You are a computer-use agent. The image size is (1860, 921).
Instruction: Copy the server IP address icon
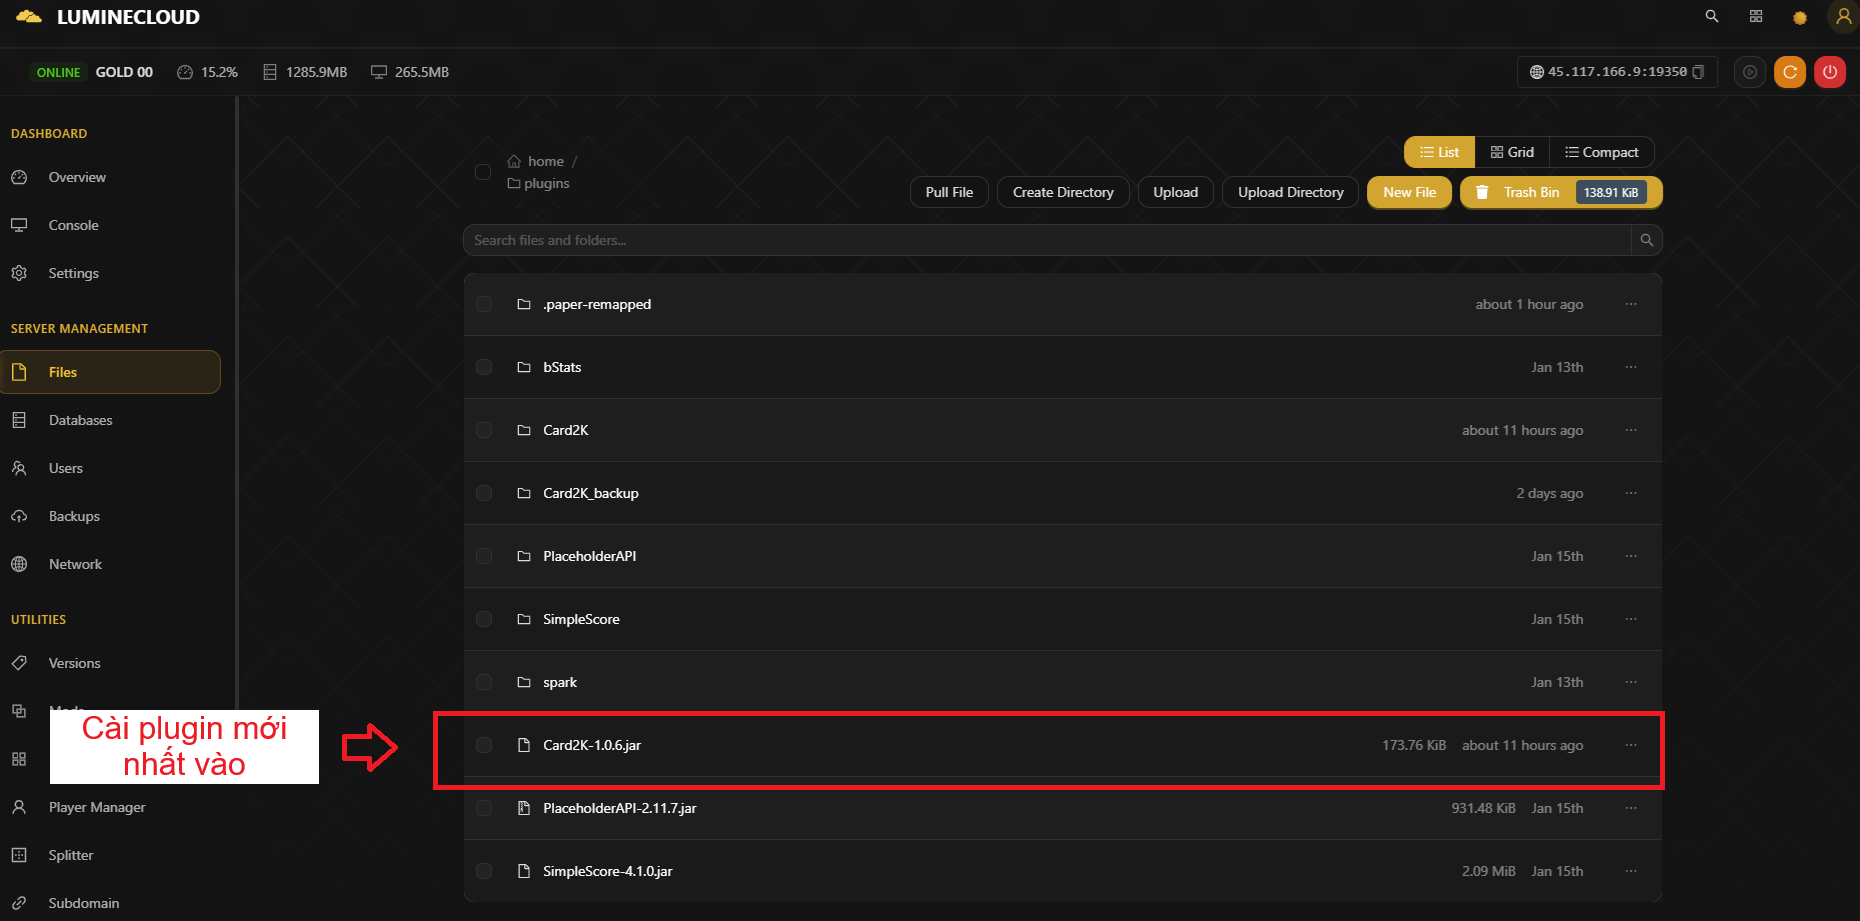[x=1698, y=72]
